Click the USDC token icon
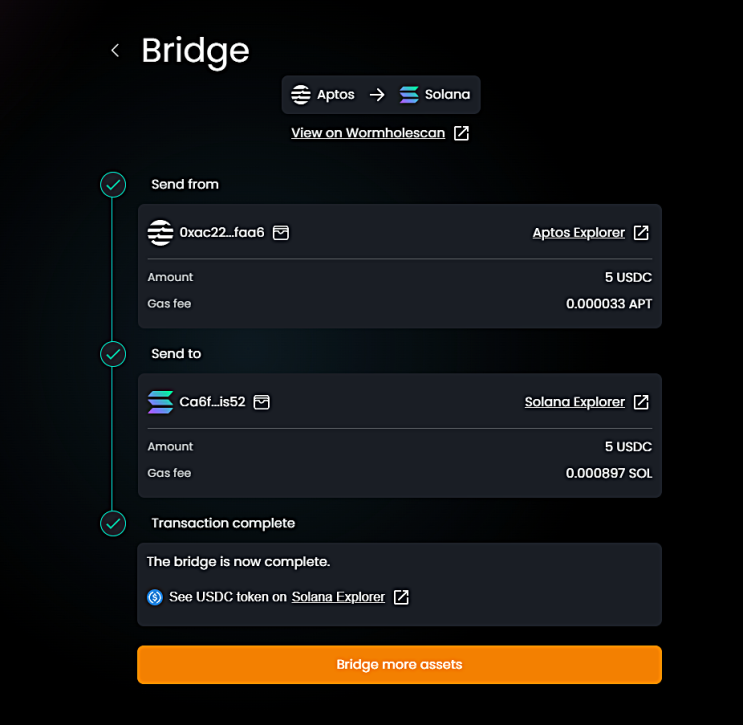This screenshot has height=725, width=743. click(155, 597)
